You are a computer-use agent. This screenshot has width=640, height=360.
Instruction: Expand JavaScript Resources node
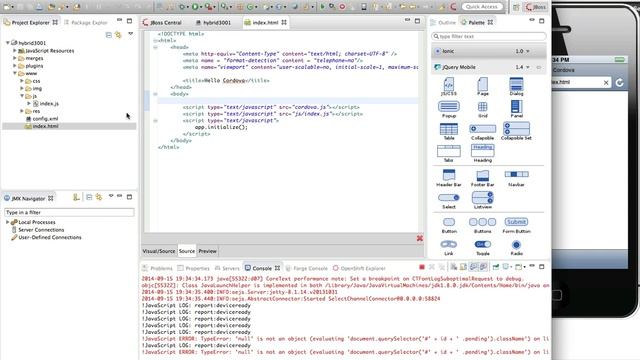point(15,51)
